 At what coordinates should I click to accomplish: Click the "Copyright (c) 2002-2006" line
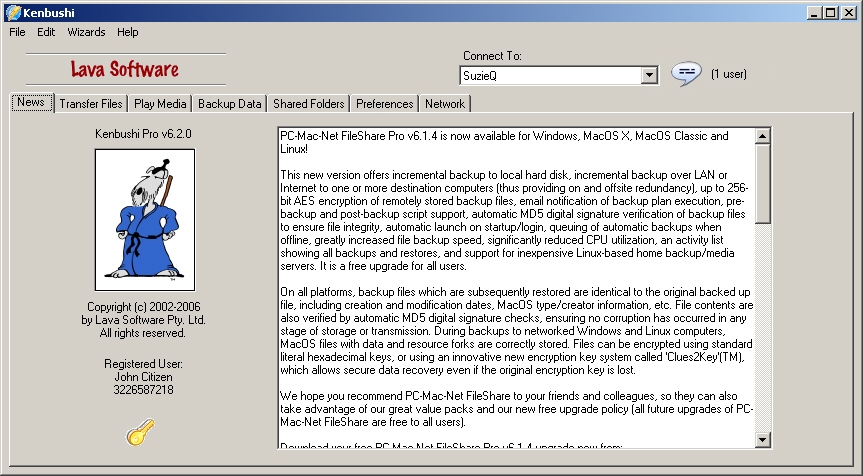(144, 307)
